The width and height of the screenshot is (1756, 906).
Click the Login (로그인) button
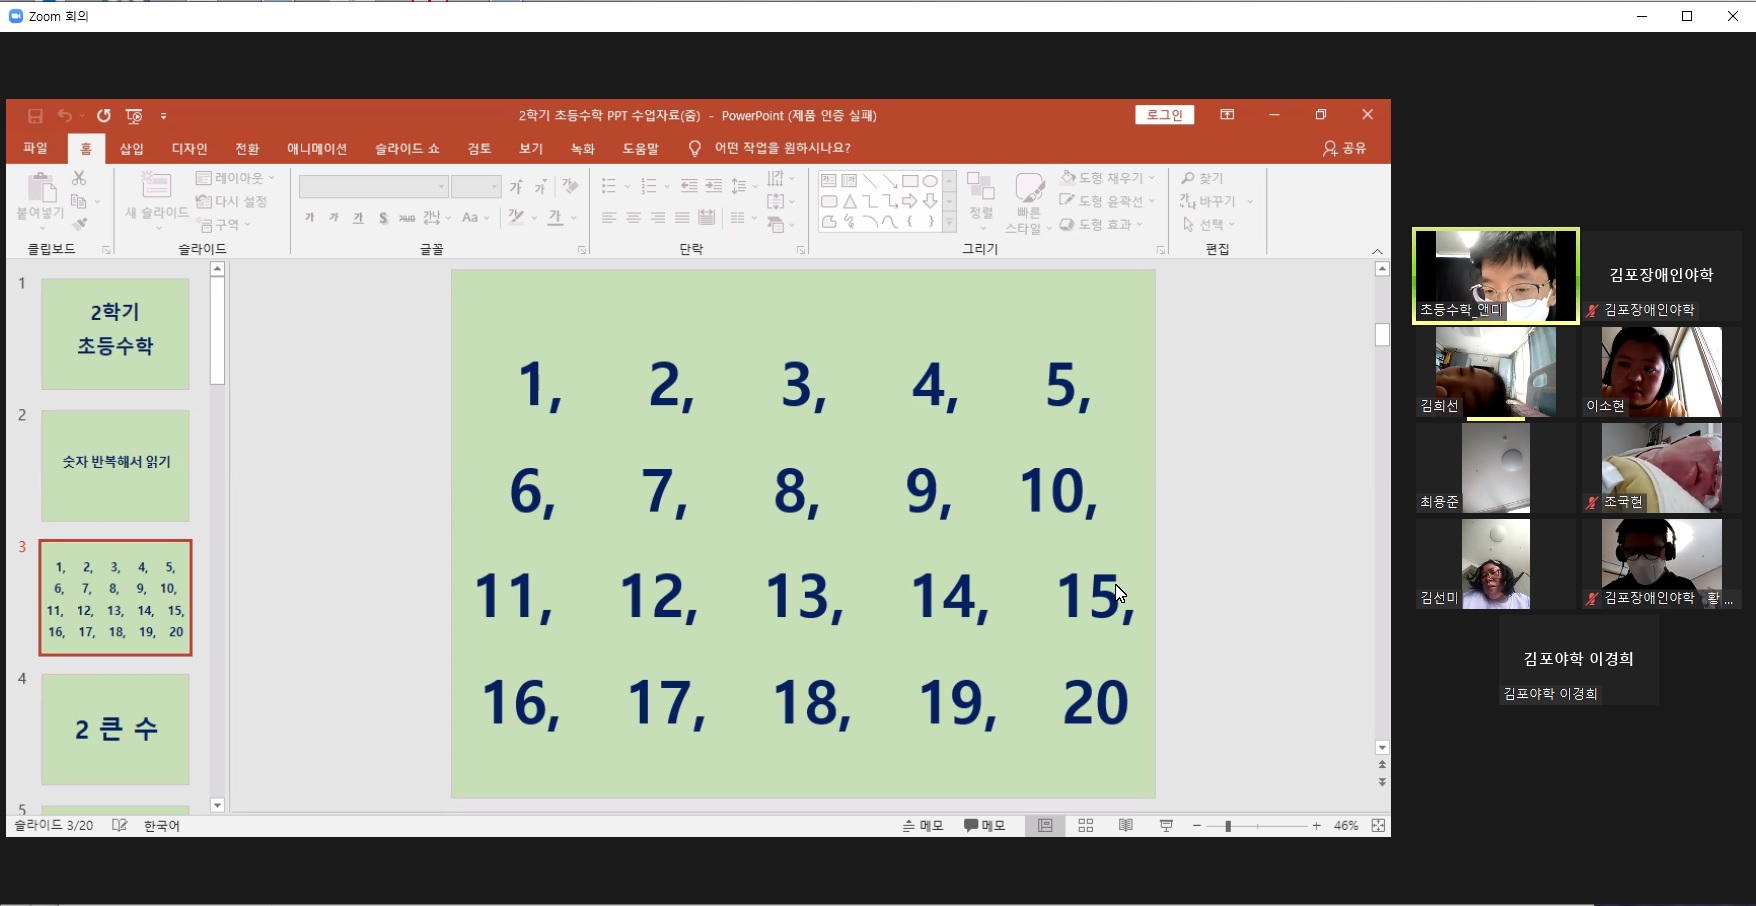[x=1165, y=115]
